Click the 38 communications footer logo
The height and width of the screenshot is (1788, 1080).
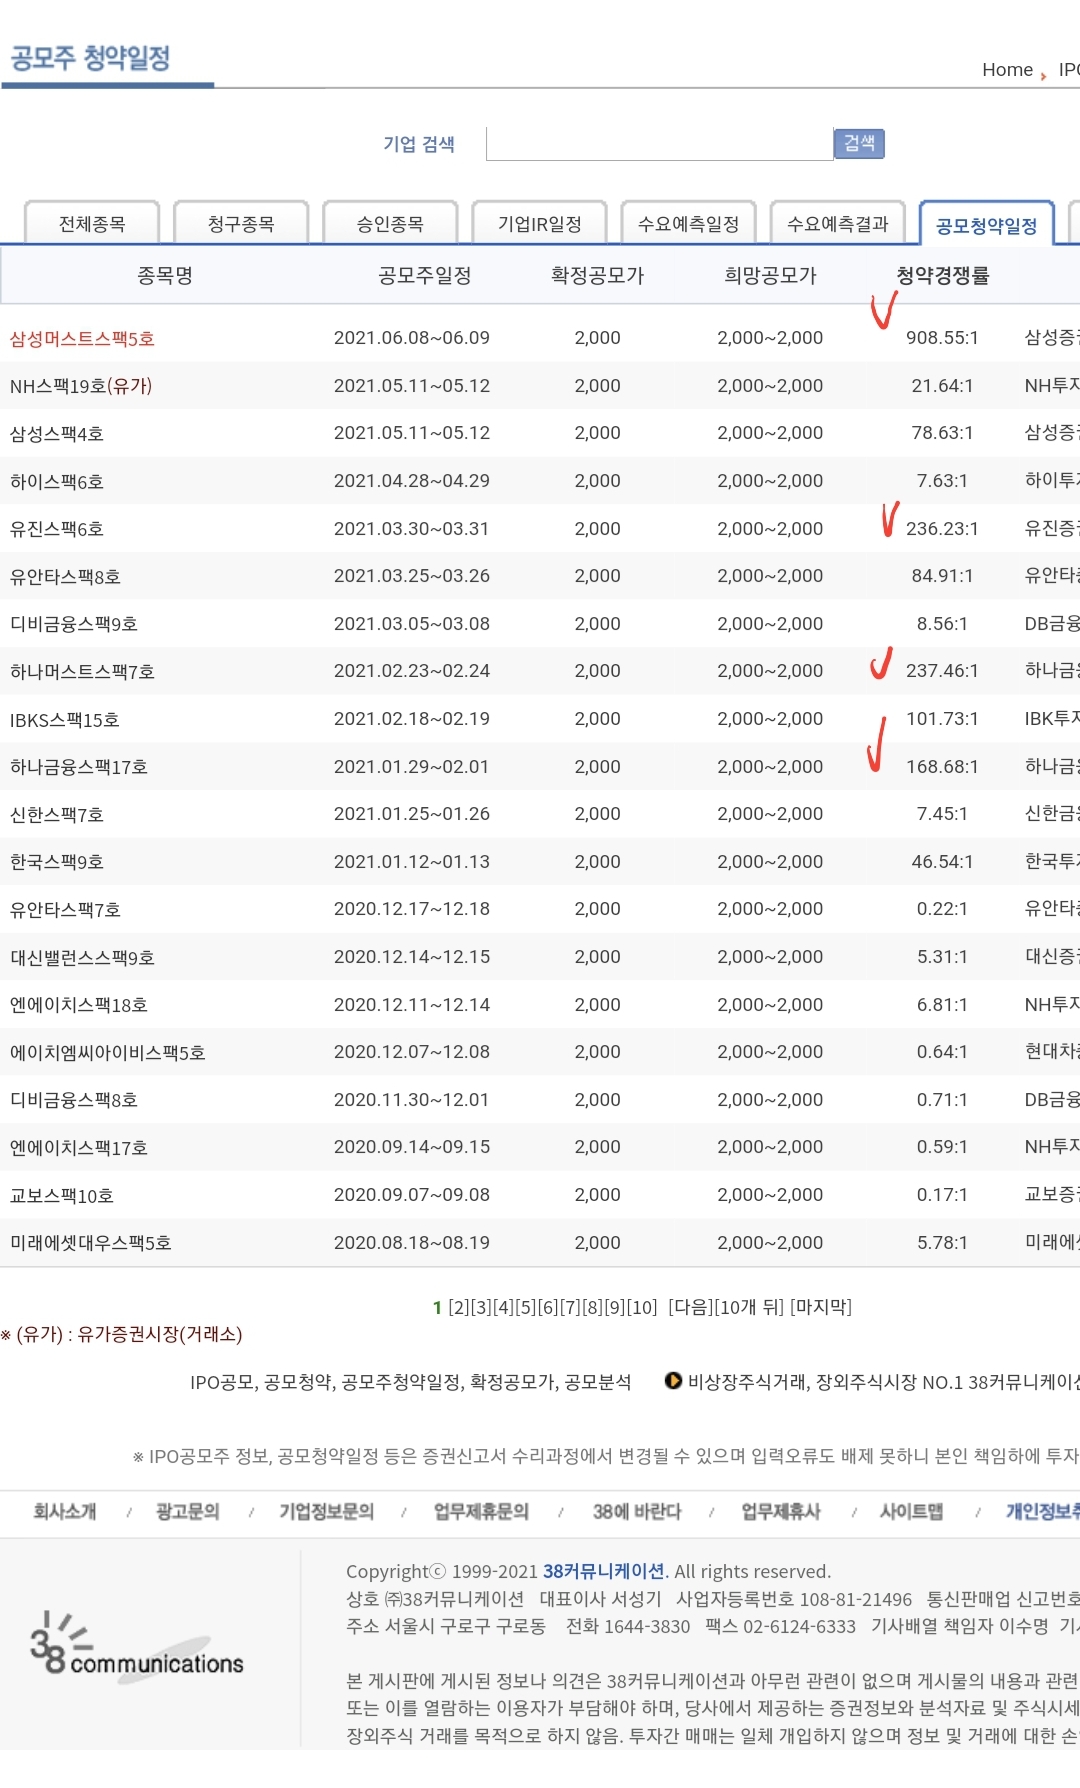137,1647
